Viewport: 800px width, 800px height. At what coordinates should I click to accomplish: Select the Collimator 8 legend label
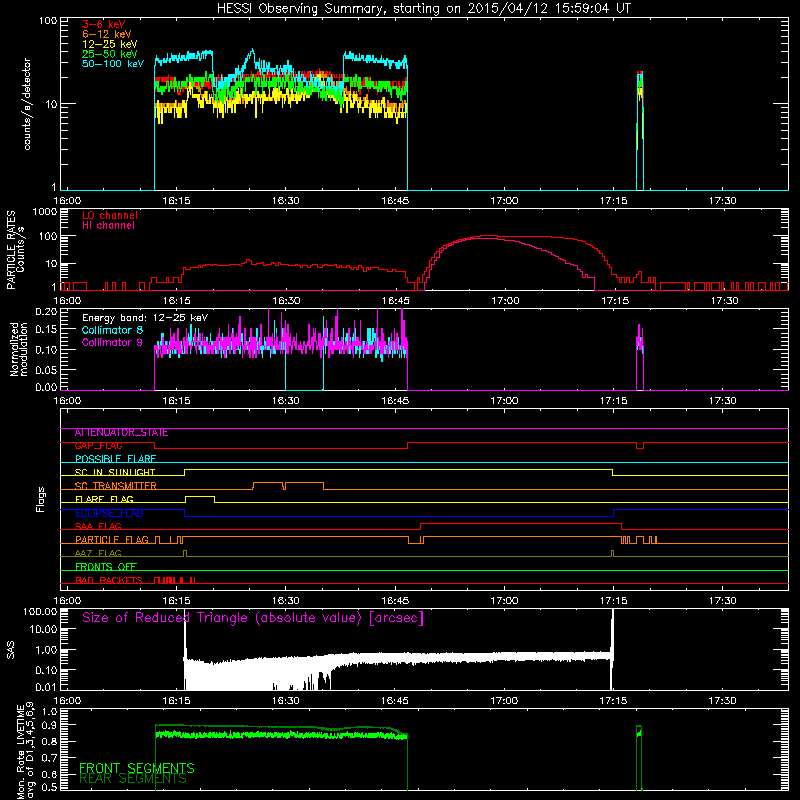[x=112, y=330]
